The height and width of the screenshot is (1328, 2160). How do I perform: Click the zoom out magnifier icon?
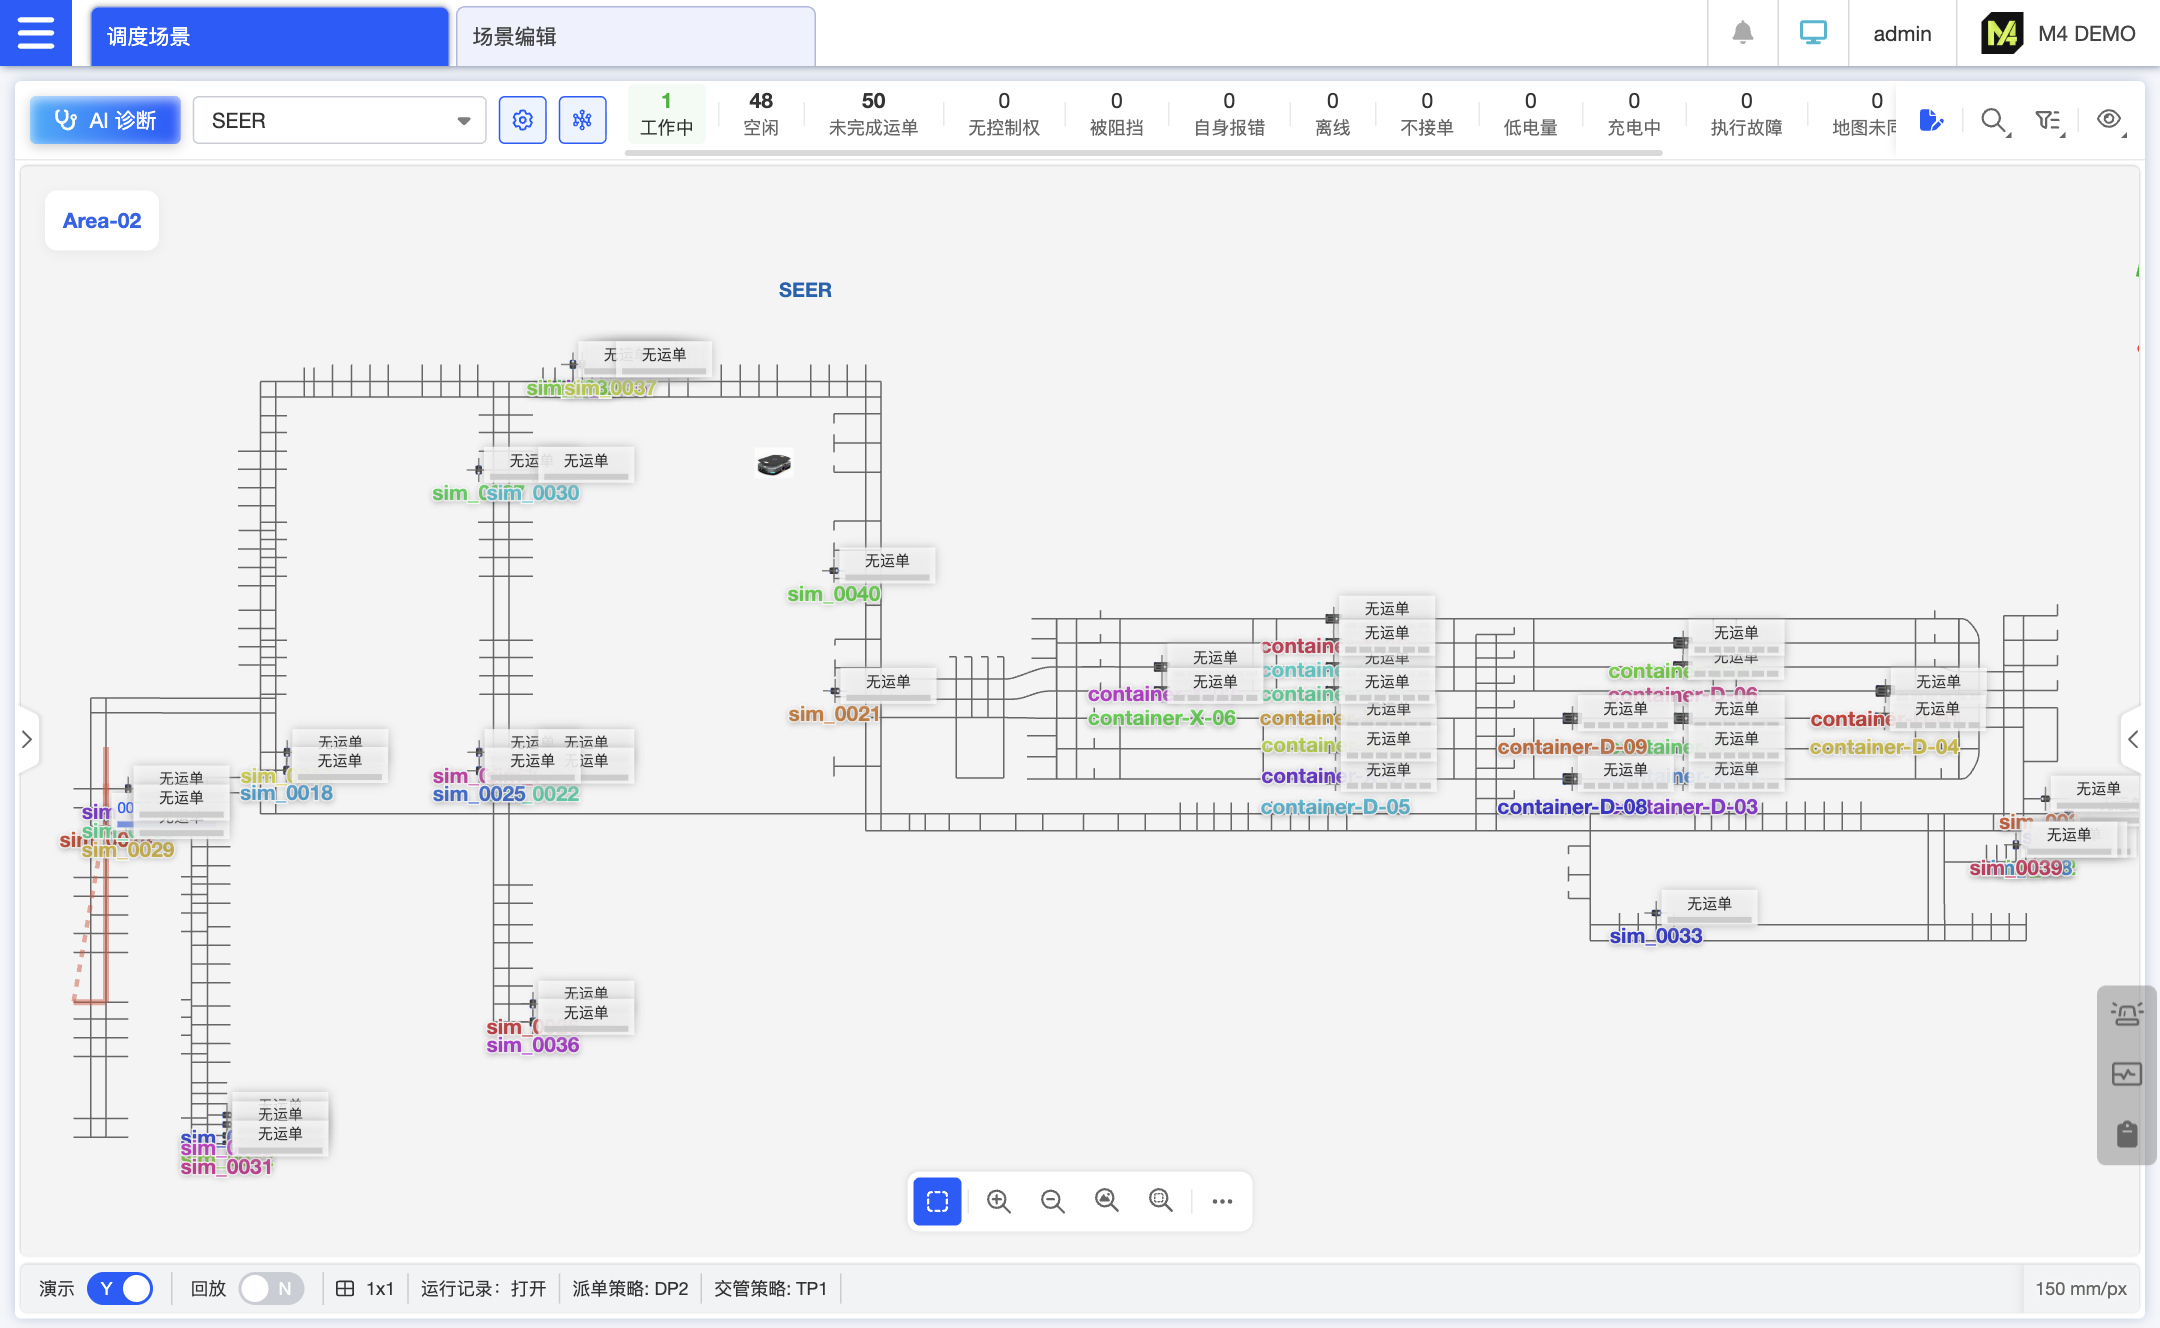(1052, 1201)
